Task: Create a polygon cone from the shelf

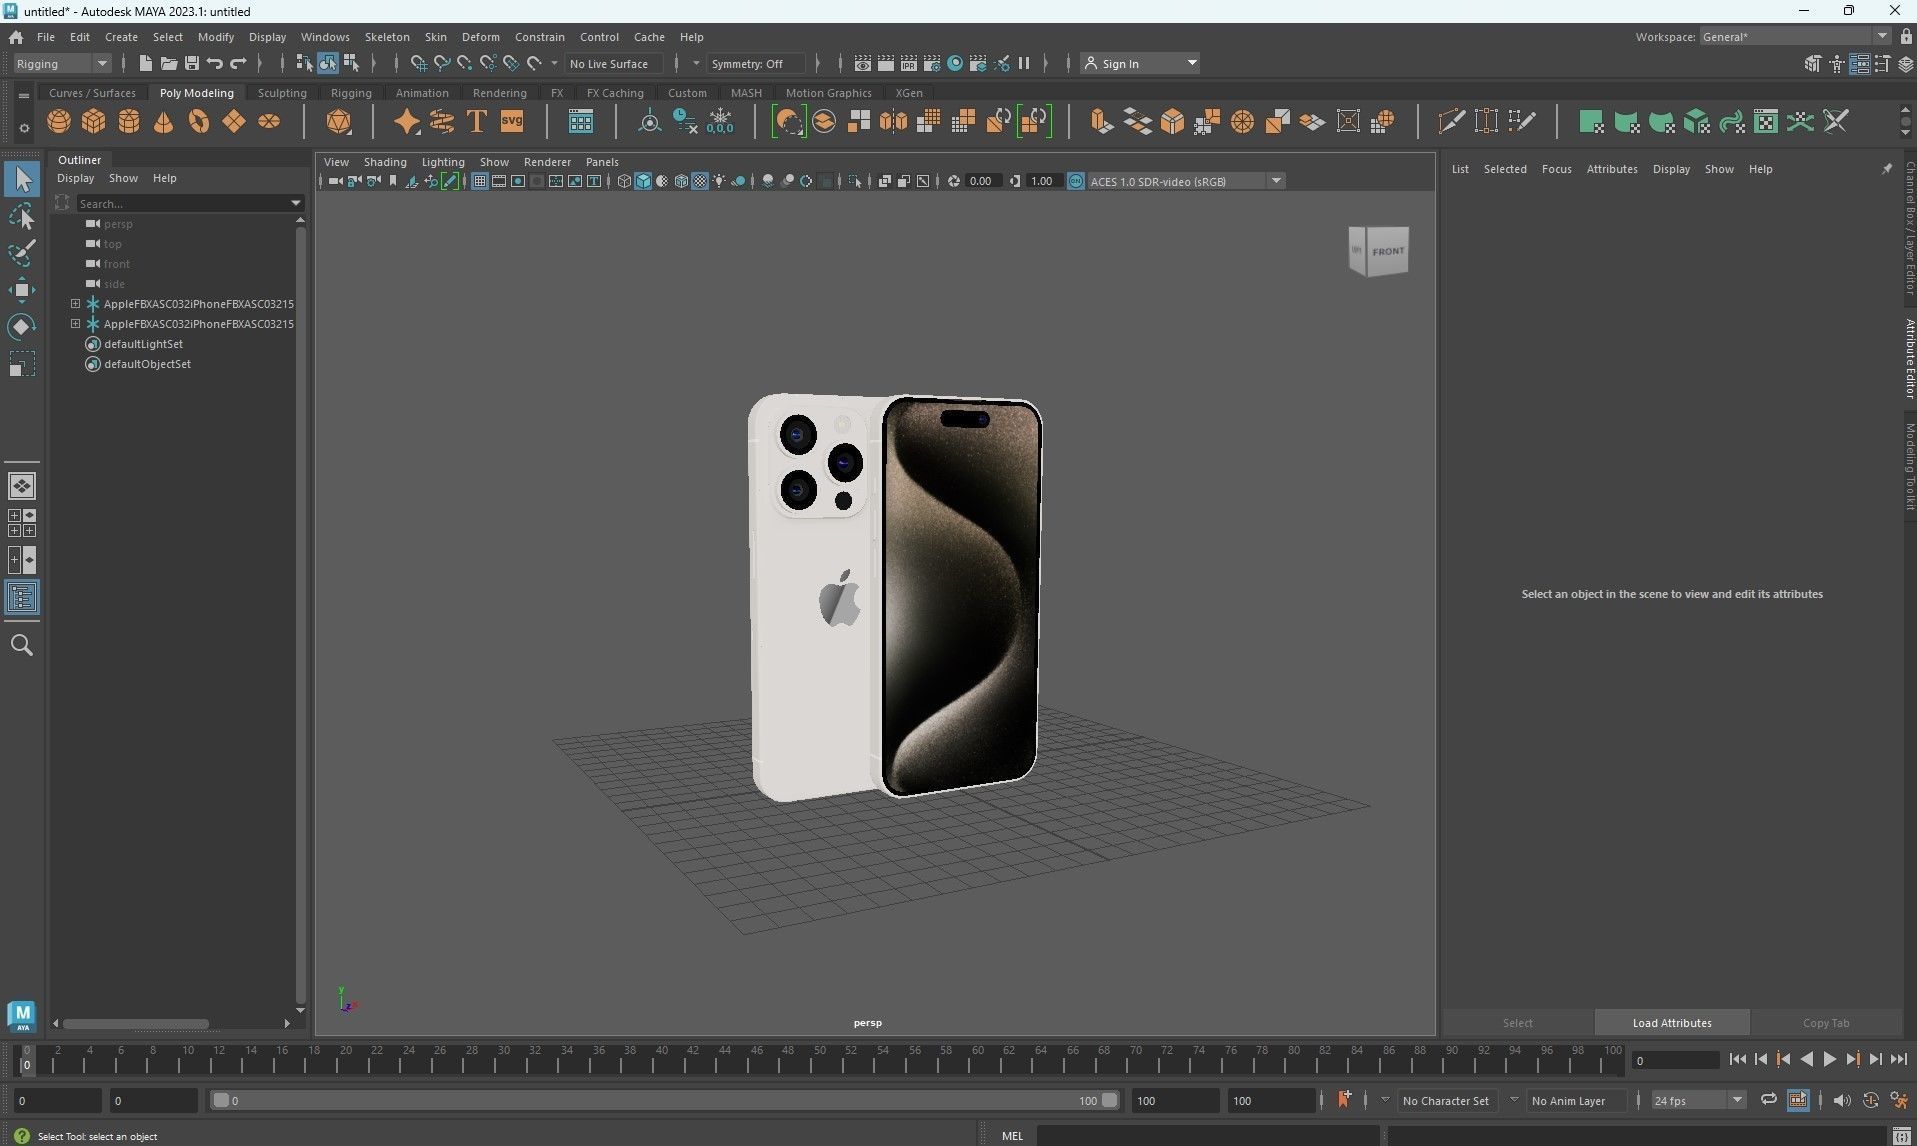Action: [x=164, y=122]
